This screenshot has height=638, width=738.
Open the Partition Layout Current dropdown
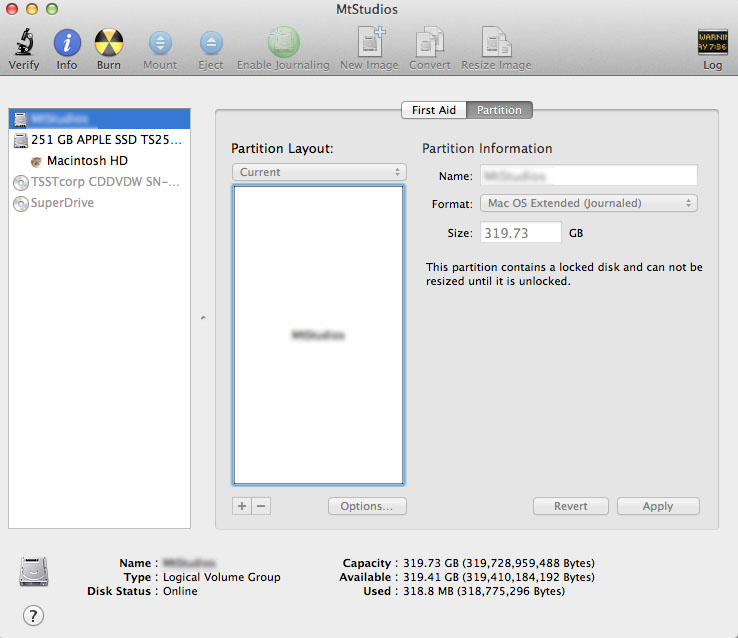pyautogui.click(x=319, y=172)
